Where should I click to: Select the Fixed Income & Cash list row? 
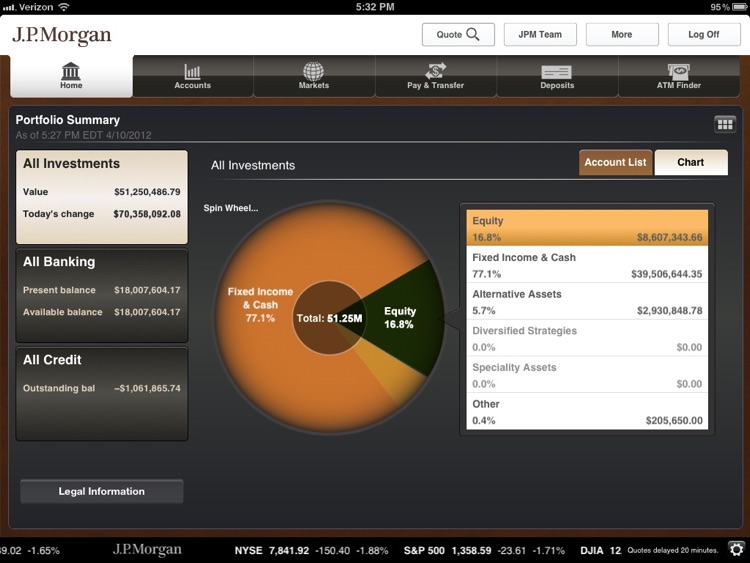[587, 265]
